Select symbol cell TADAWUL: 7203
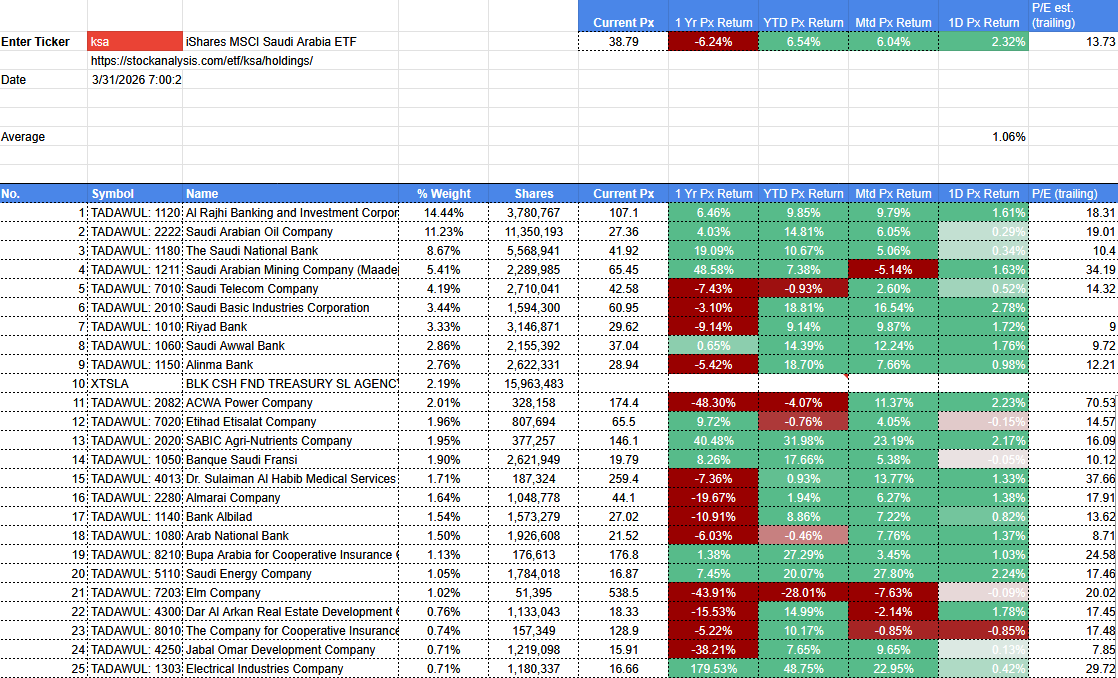Screen dimensions: 1118x678 (x=135, y=593)
